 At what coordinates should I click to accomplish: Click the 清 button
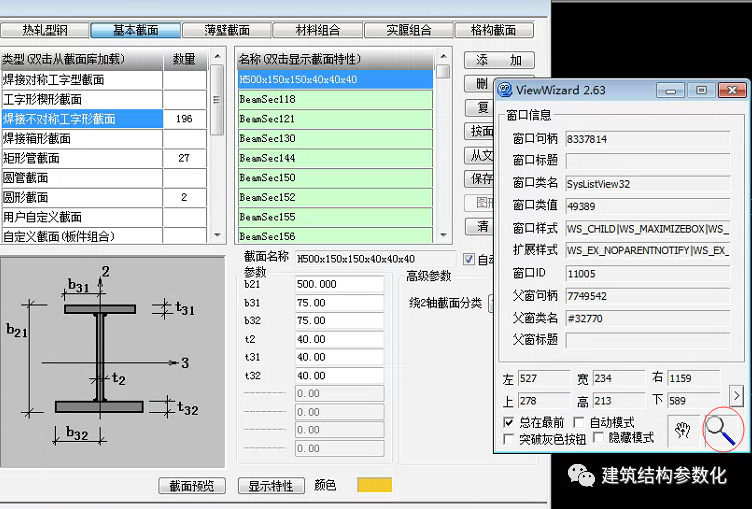pyautogui.click(x=479, y=226)
